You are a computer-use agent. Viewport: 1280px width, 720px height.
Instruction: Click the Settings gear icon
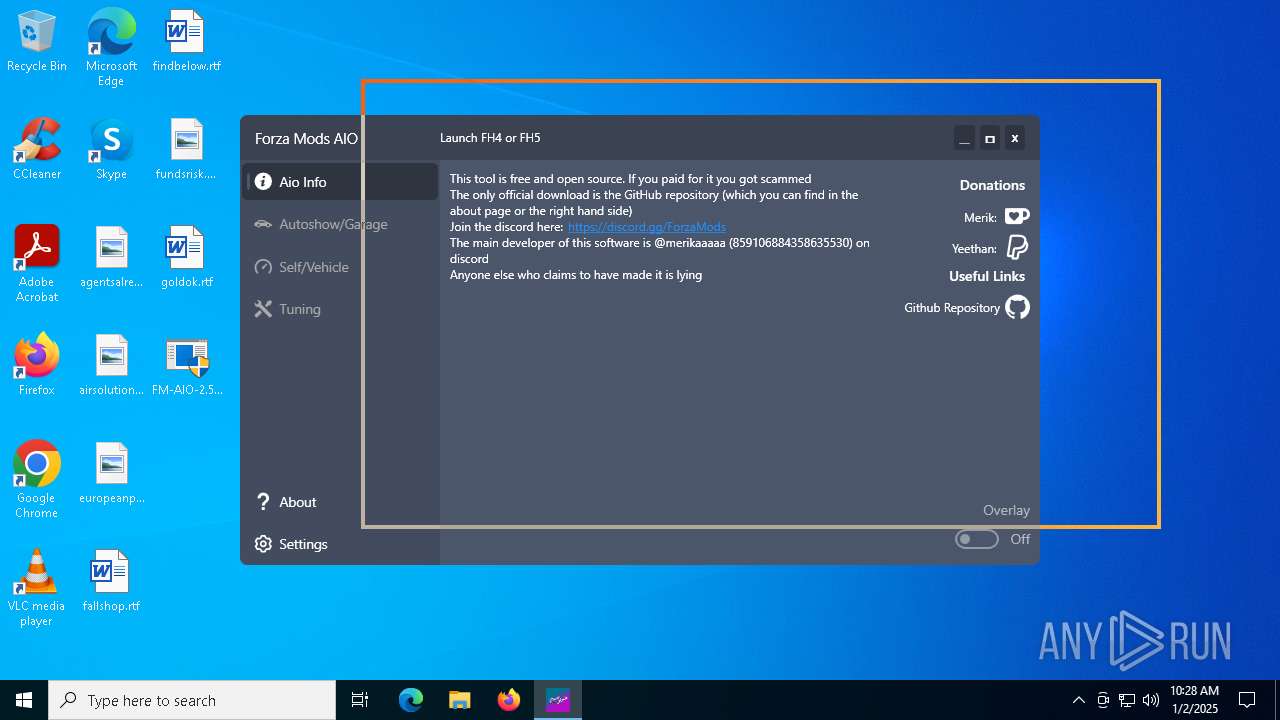(x=263, y=544)
